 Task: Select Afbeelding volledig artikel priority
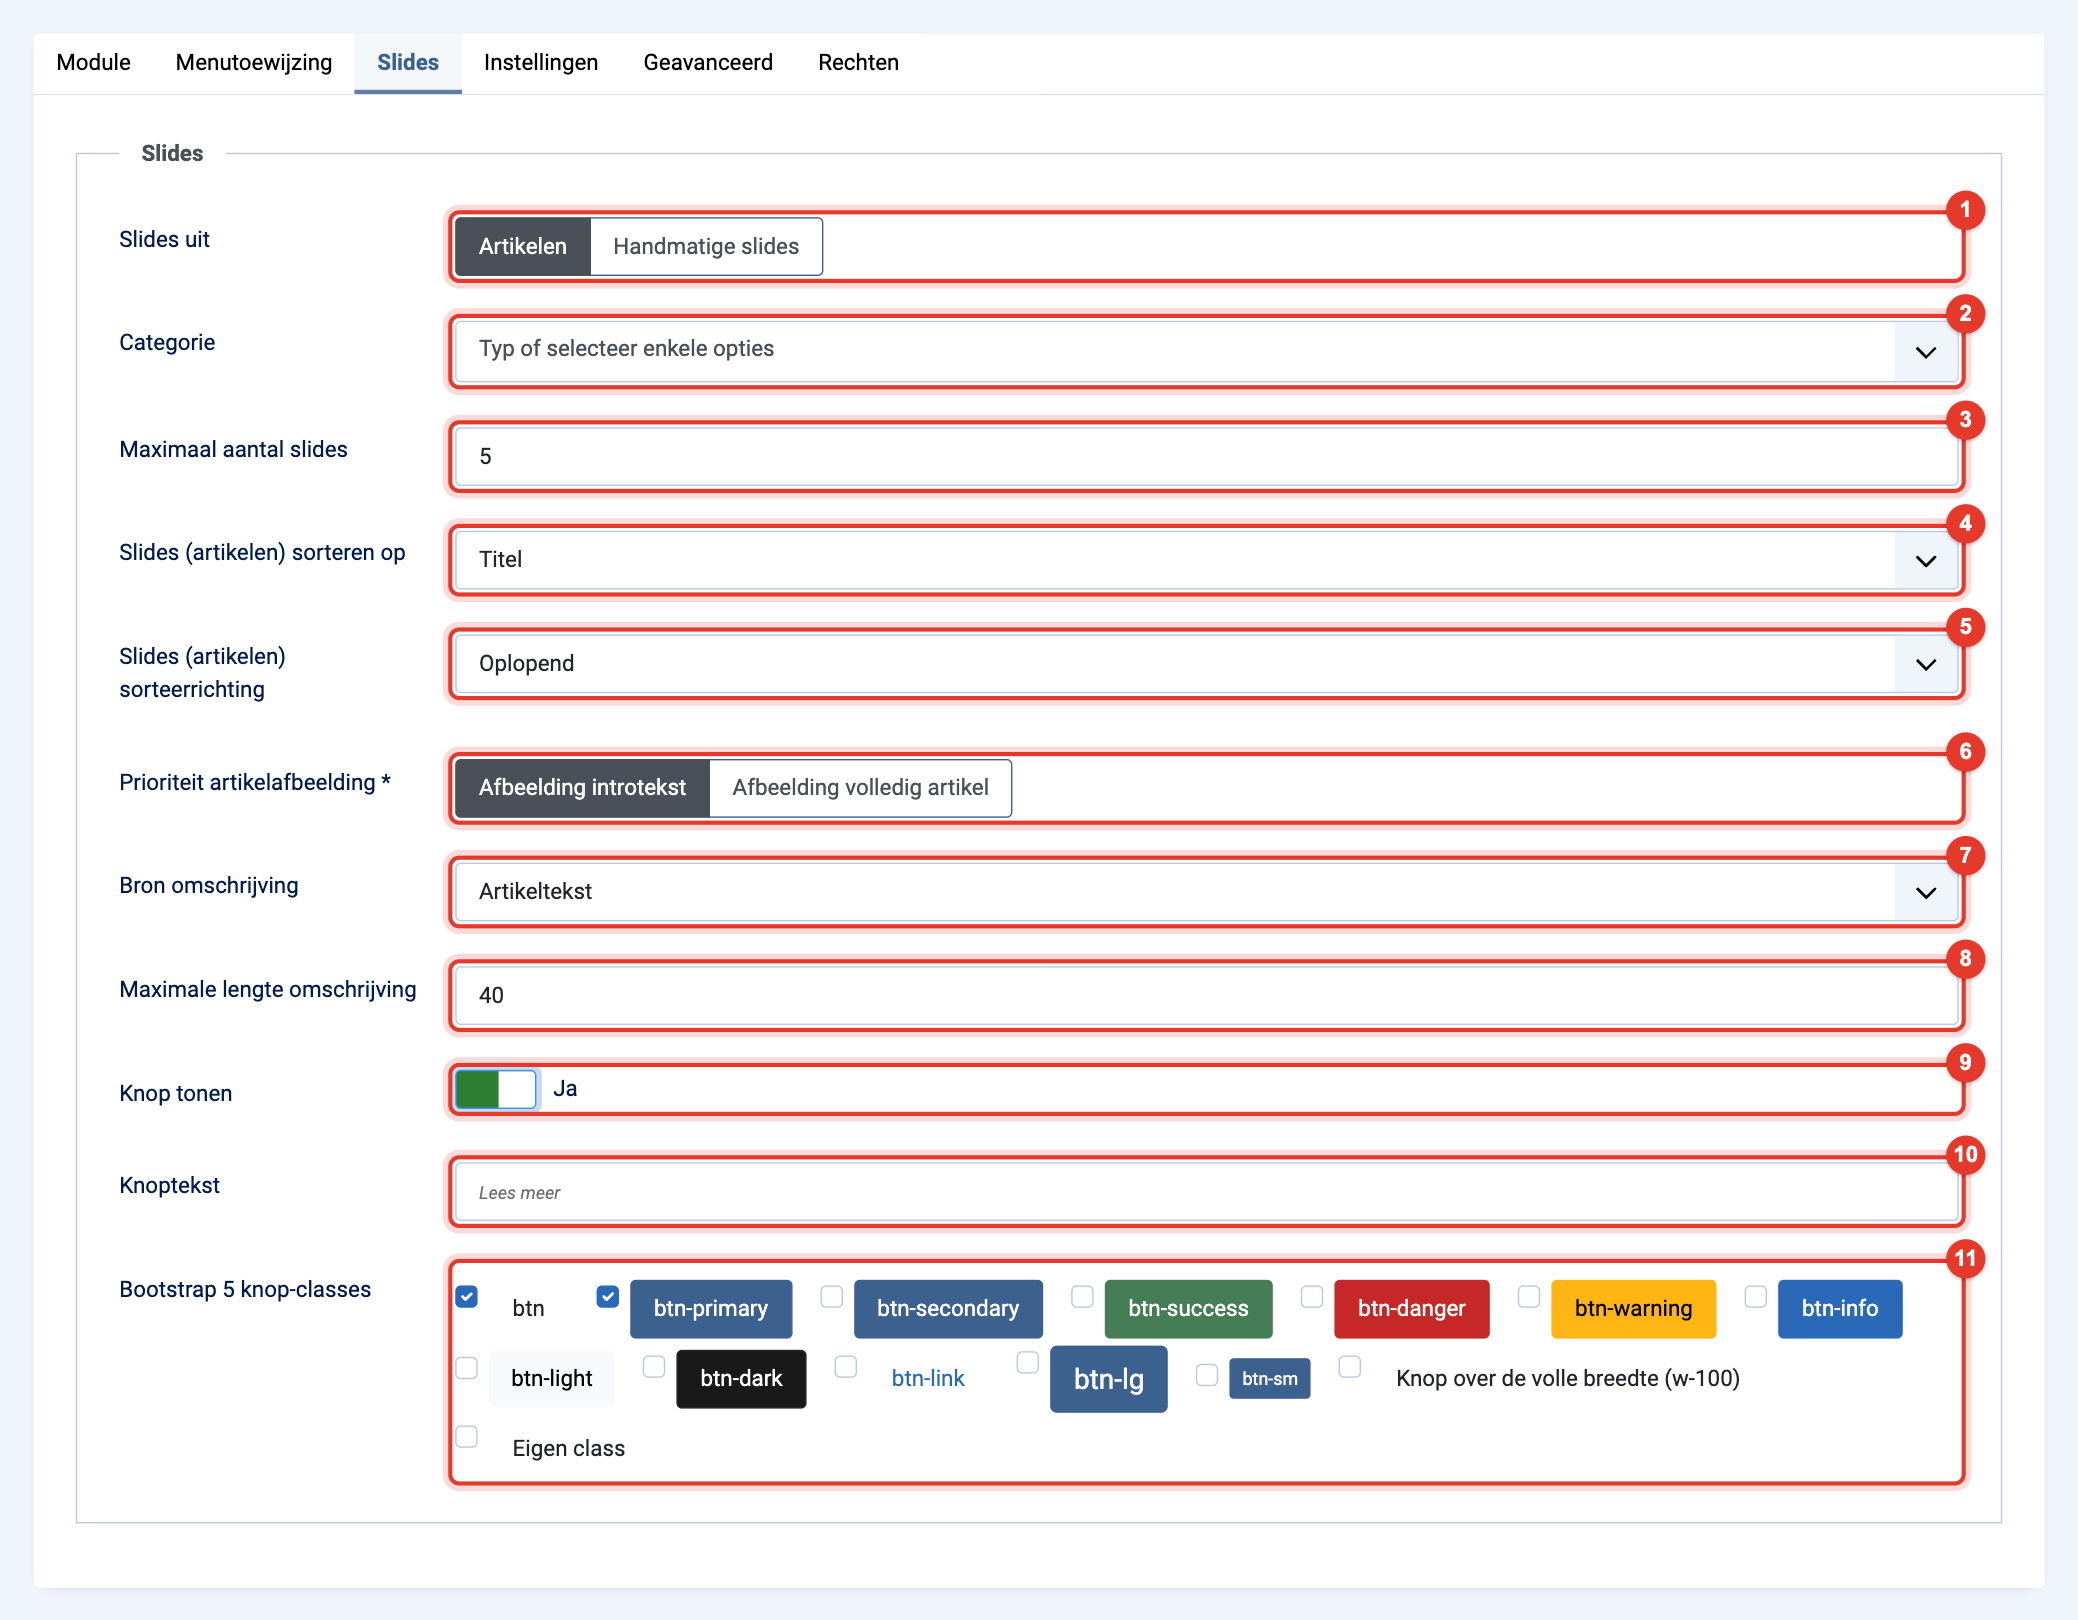860,788
